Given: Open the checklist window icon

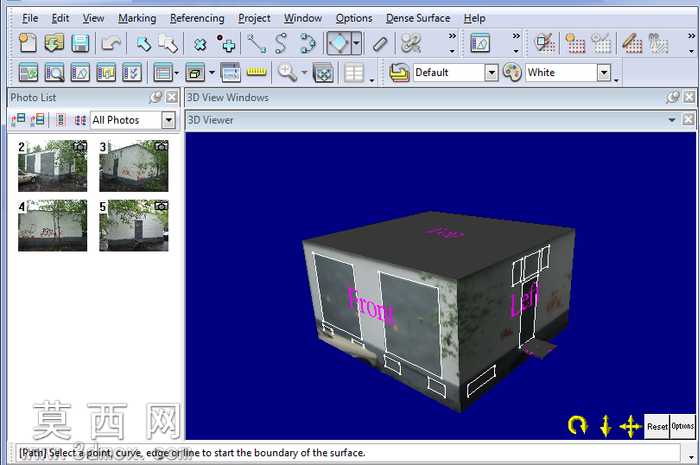Looking at the screenshot, I should [x=132, y=72].
